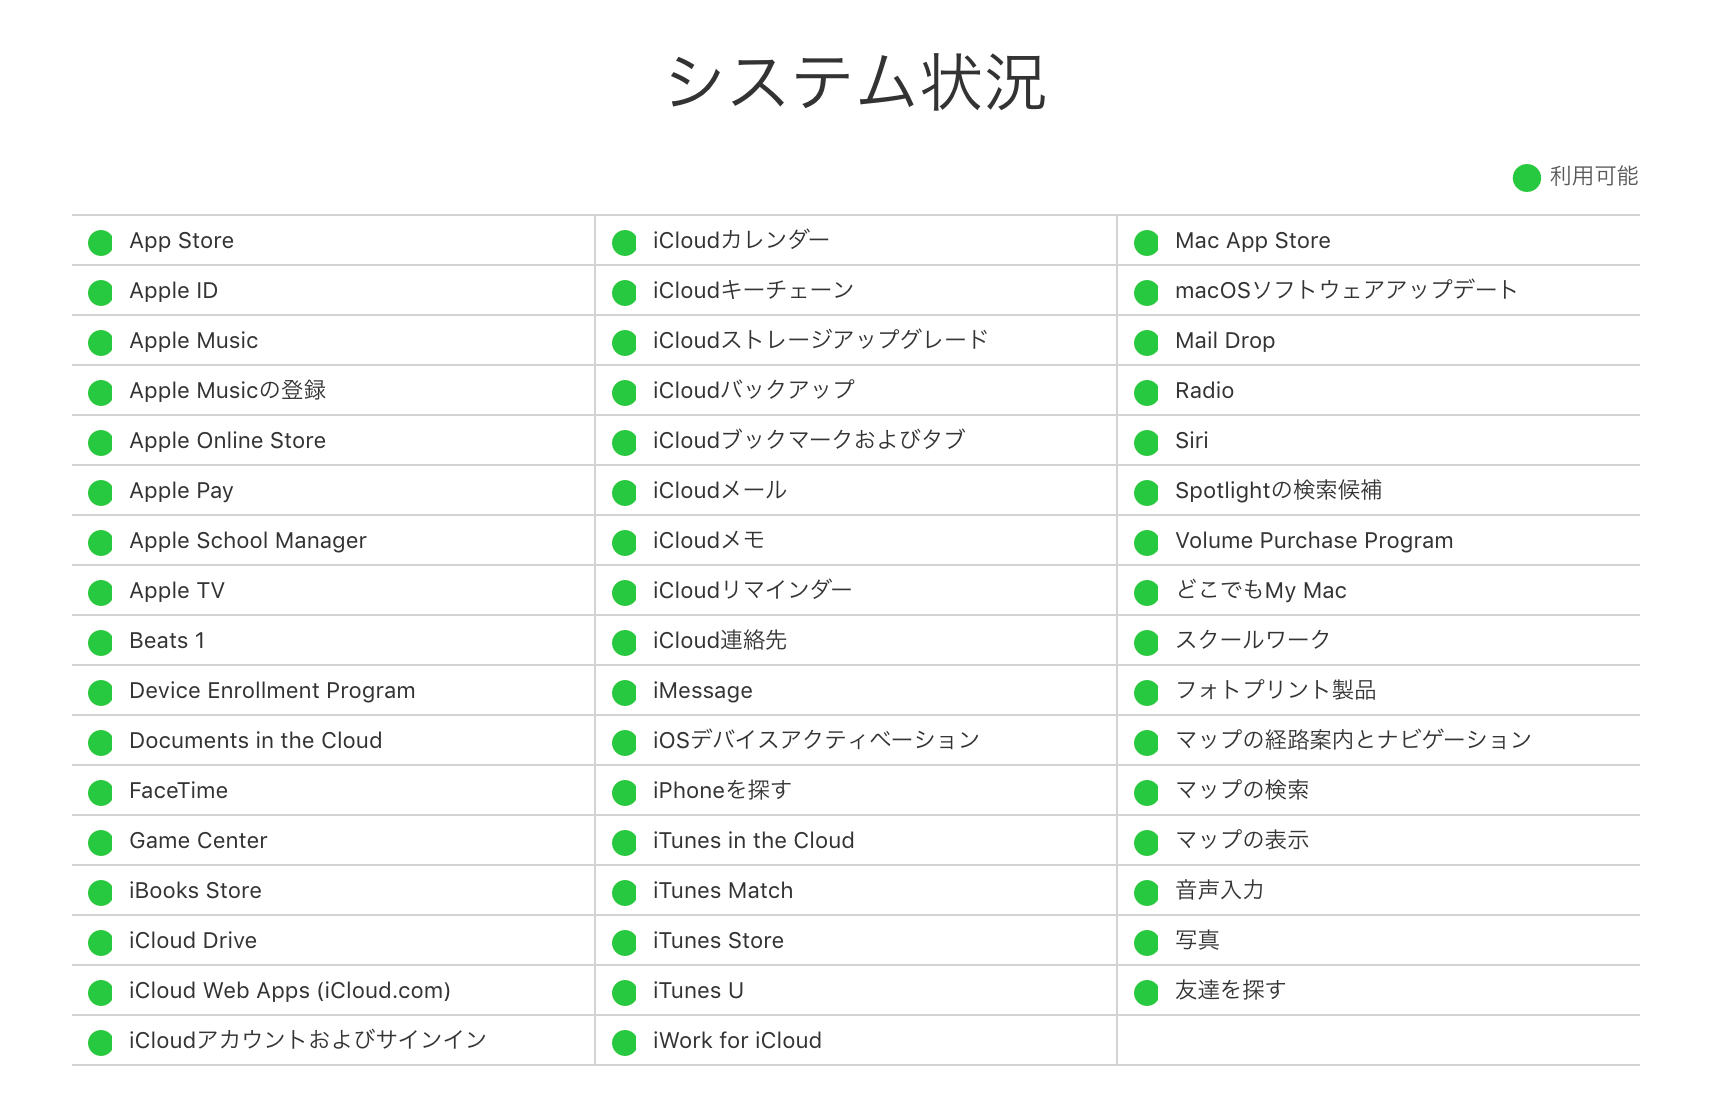Select the Game Center row
Screen dimensions: 1716x1098
click(197, 841)
